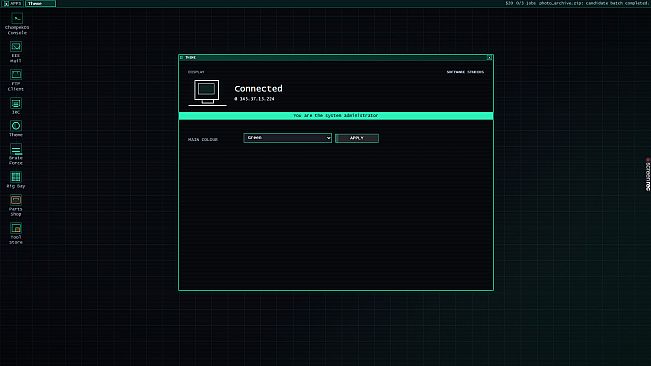Open the Parts Shop icon

(16, 205)
